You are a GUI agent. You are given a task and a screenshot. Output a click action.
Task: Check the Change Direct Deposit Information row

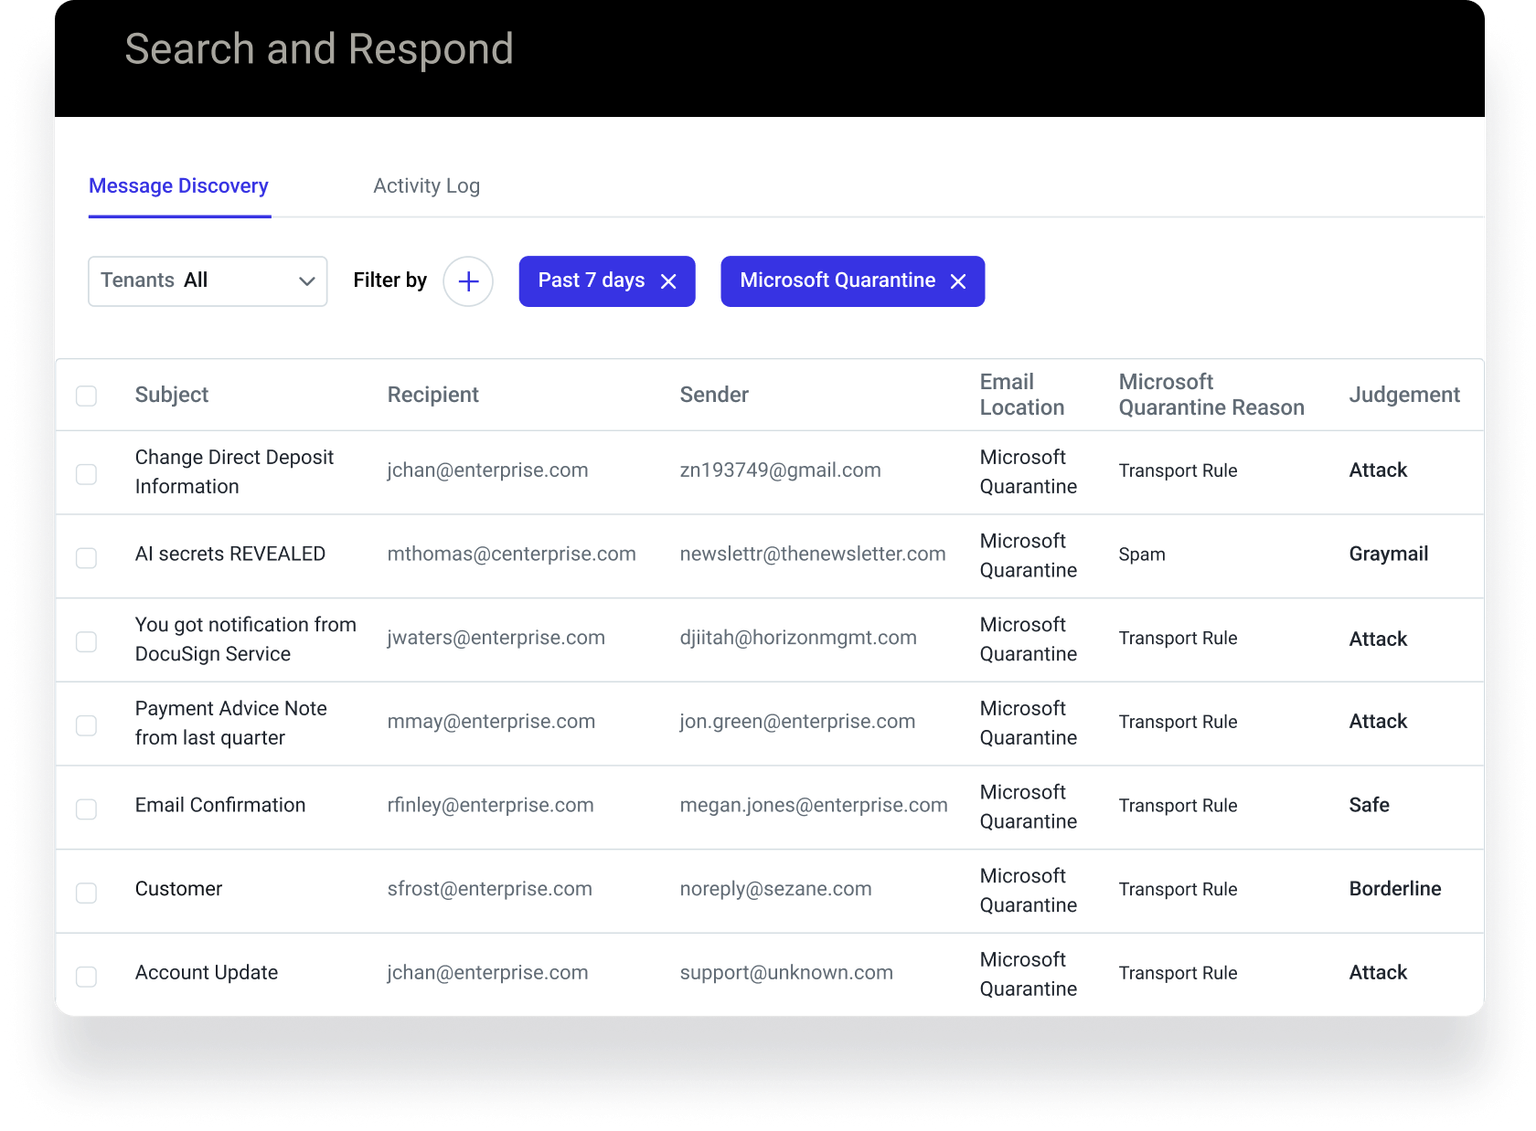pyautogui.click(x=87, y=474)
